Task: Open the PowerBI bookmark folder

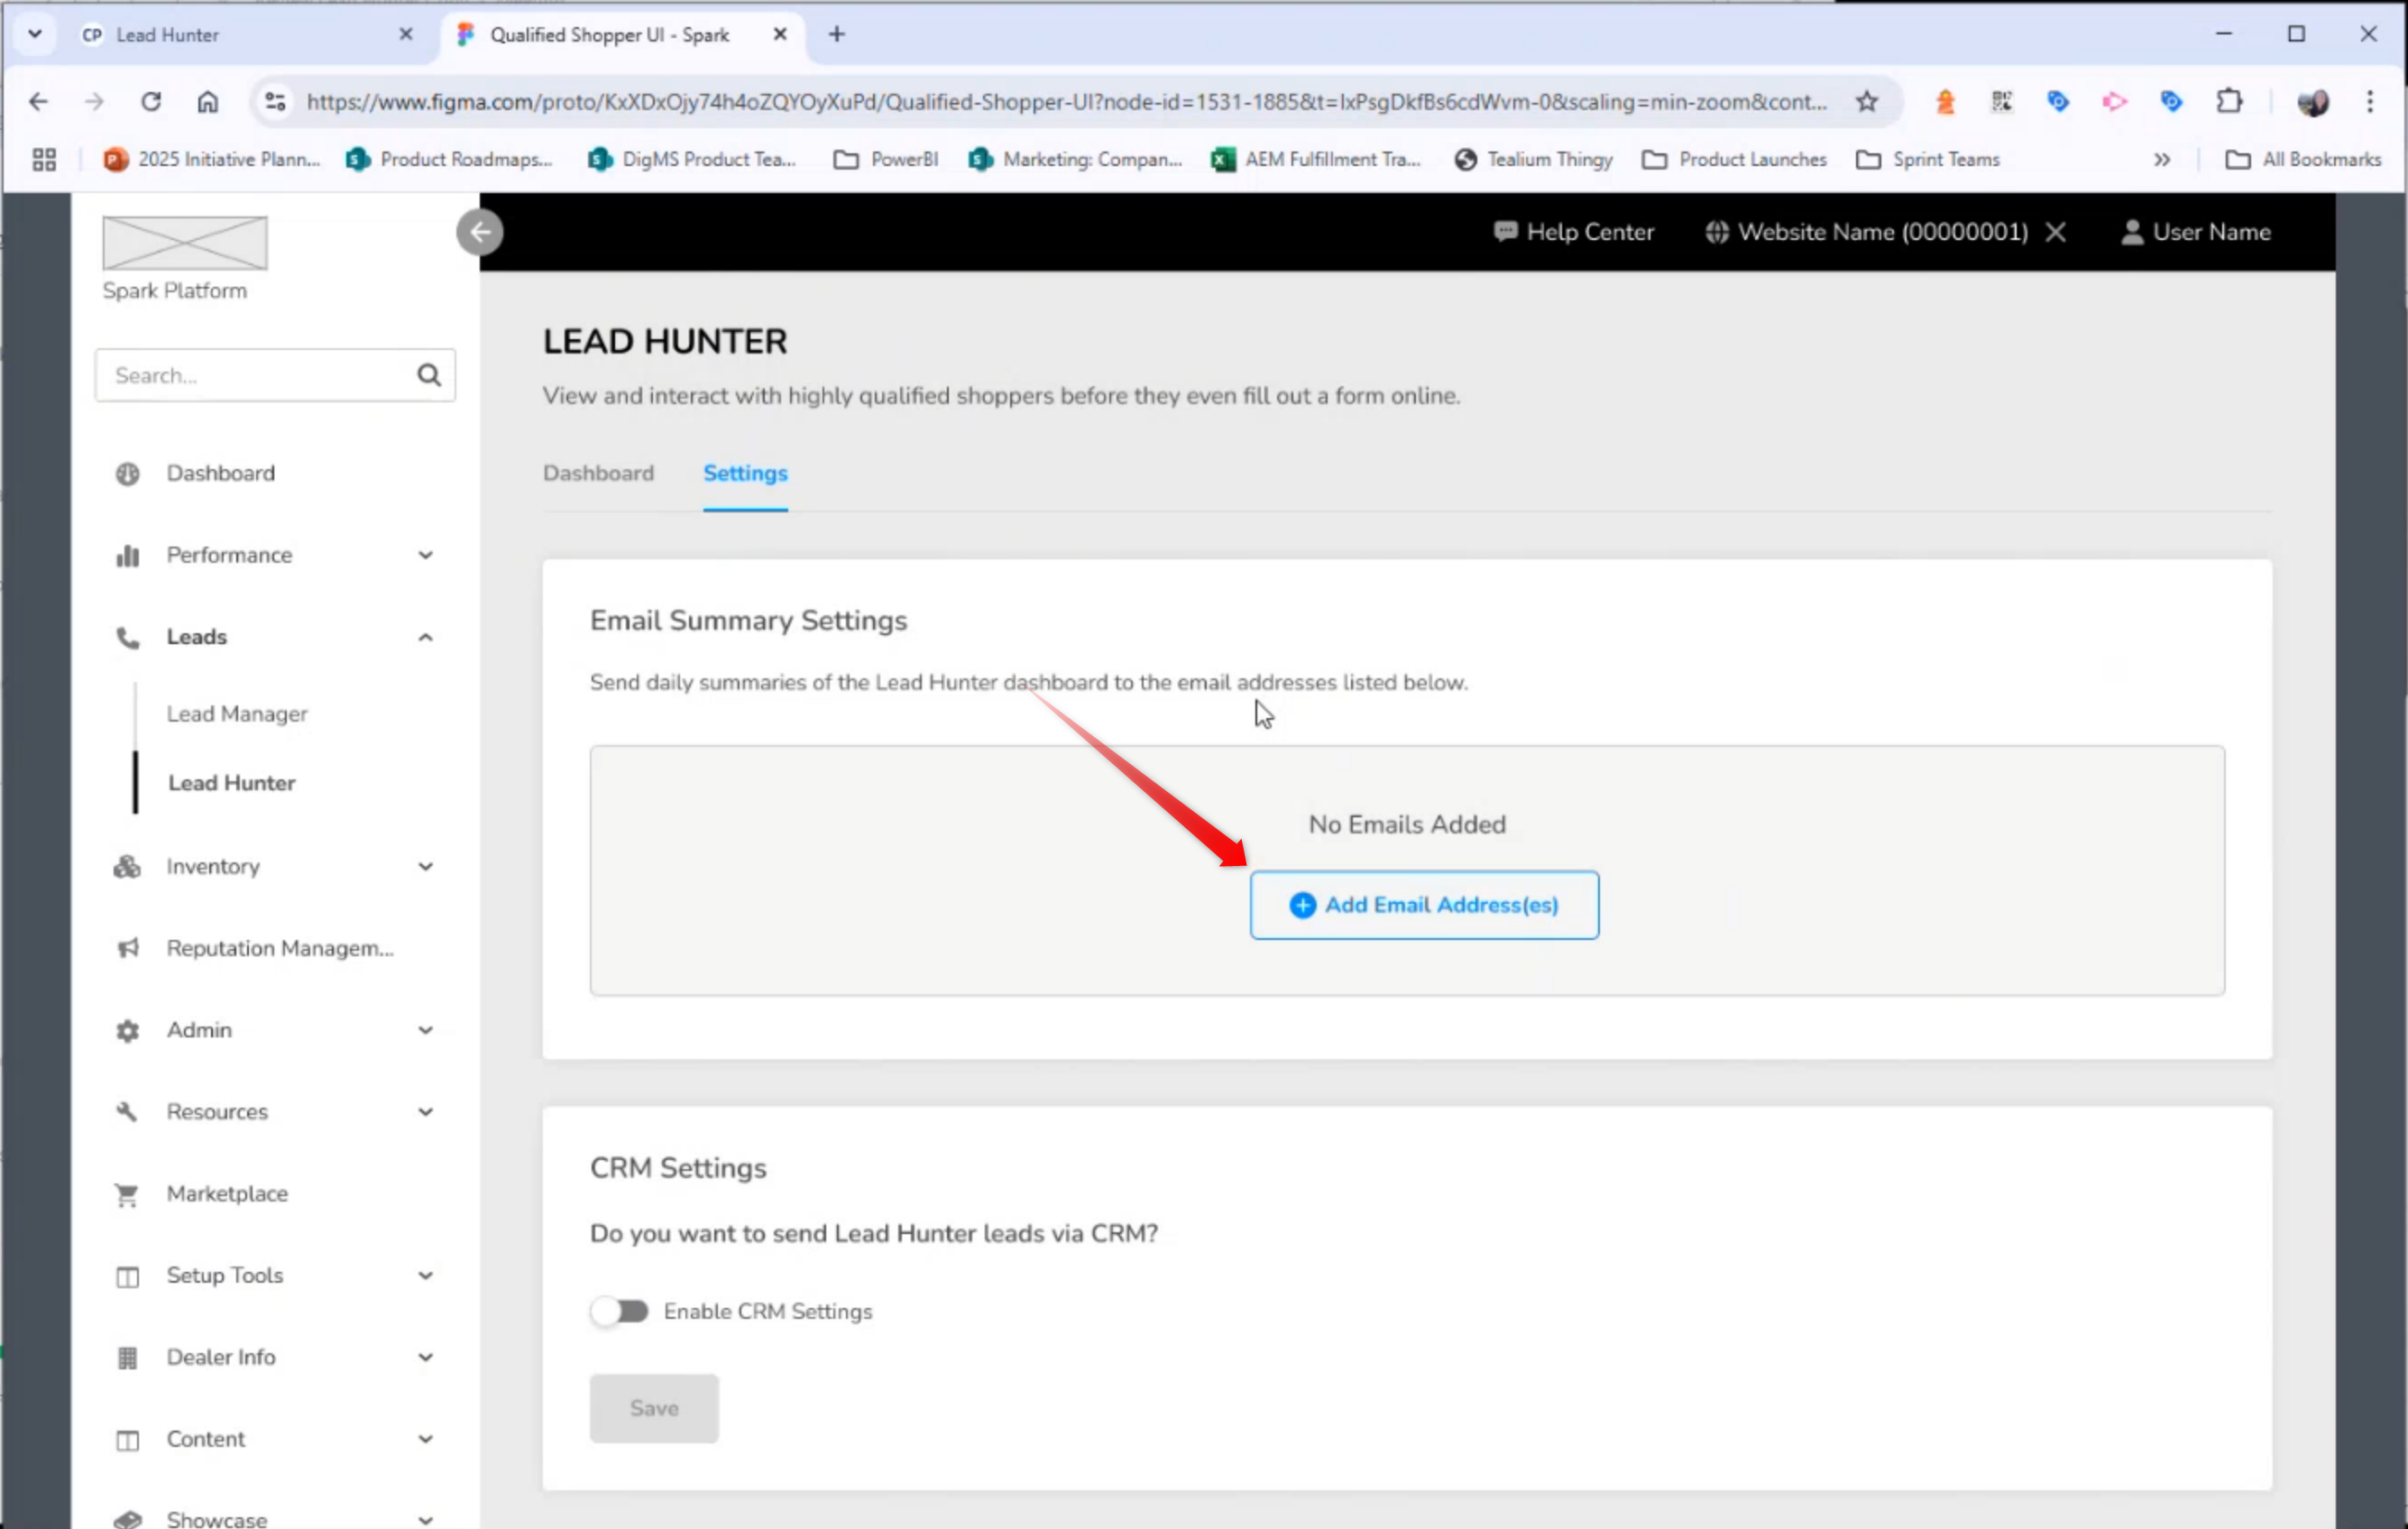Action: (886, 159)
